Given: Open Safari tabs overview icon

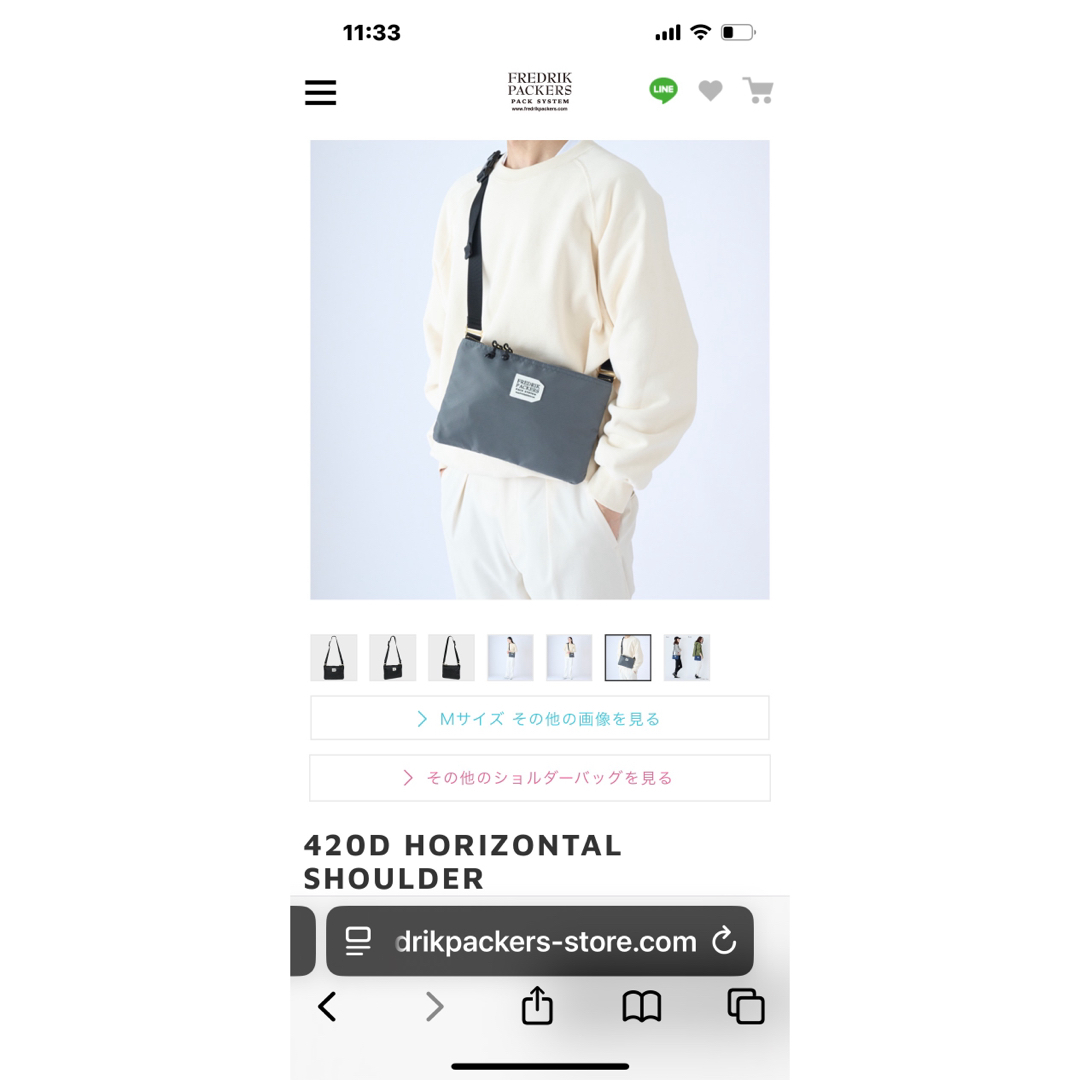Looking at the screenshot, I should click(746, 1006).
